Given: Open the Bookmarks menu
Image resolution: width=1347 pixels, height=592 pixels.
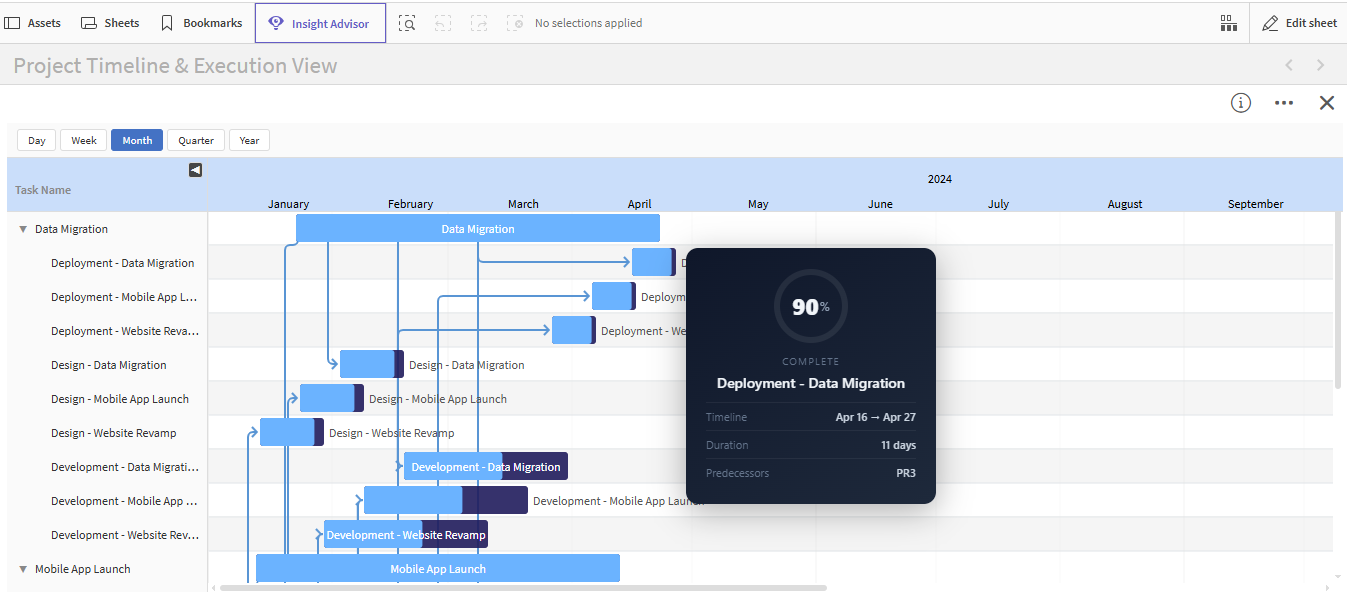Looking at the screenshot, I should [201, 23].
